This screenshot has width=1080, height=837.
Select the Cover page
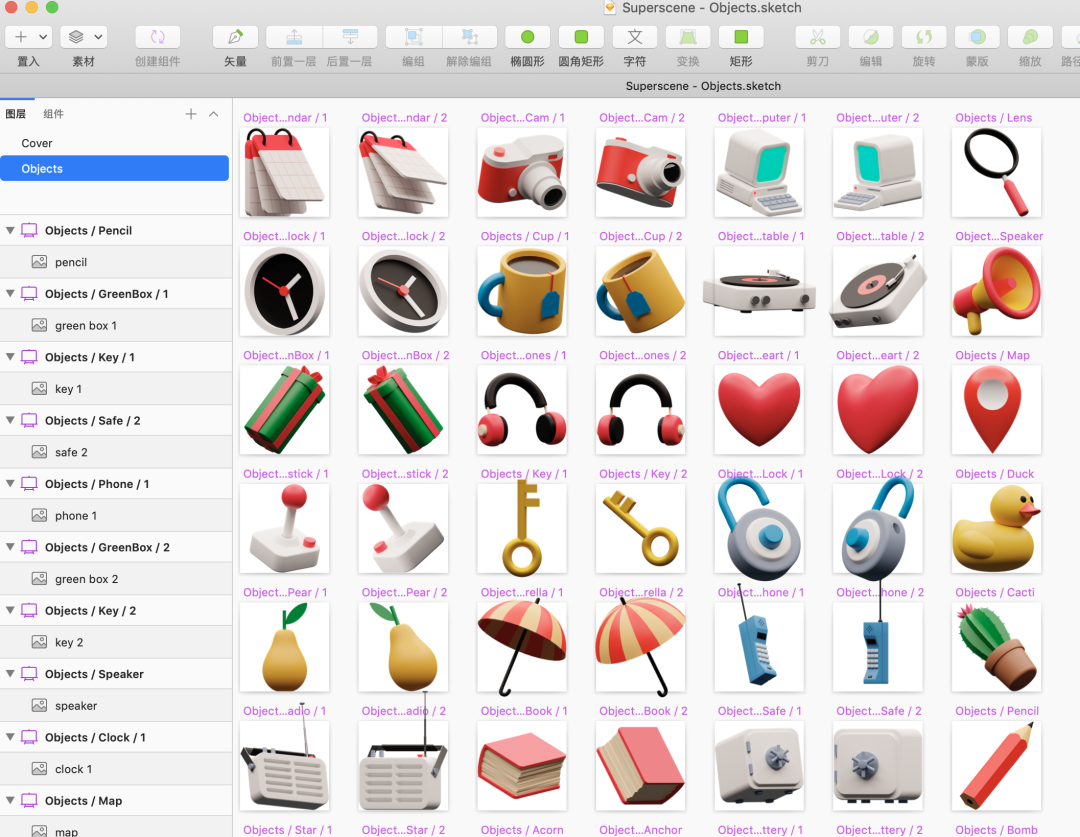114,143
